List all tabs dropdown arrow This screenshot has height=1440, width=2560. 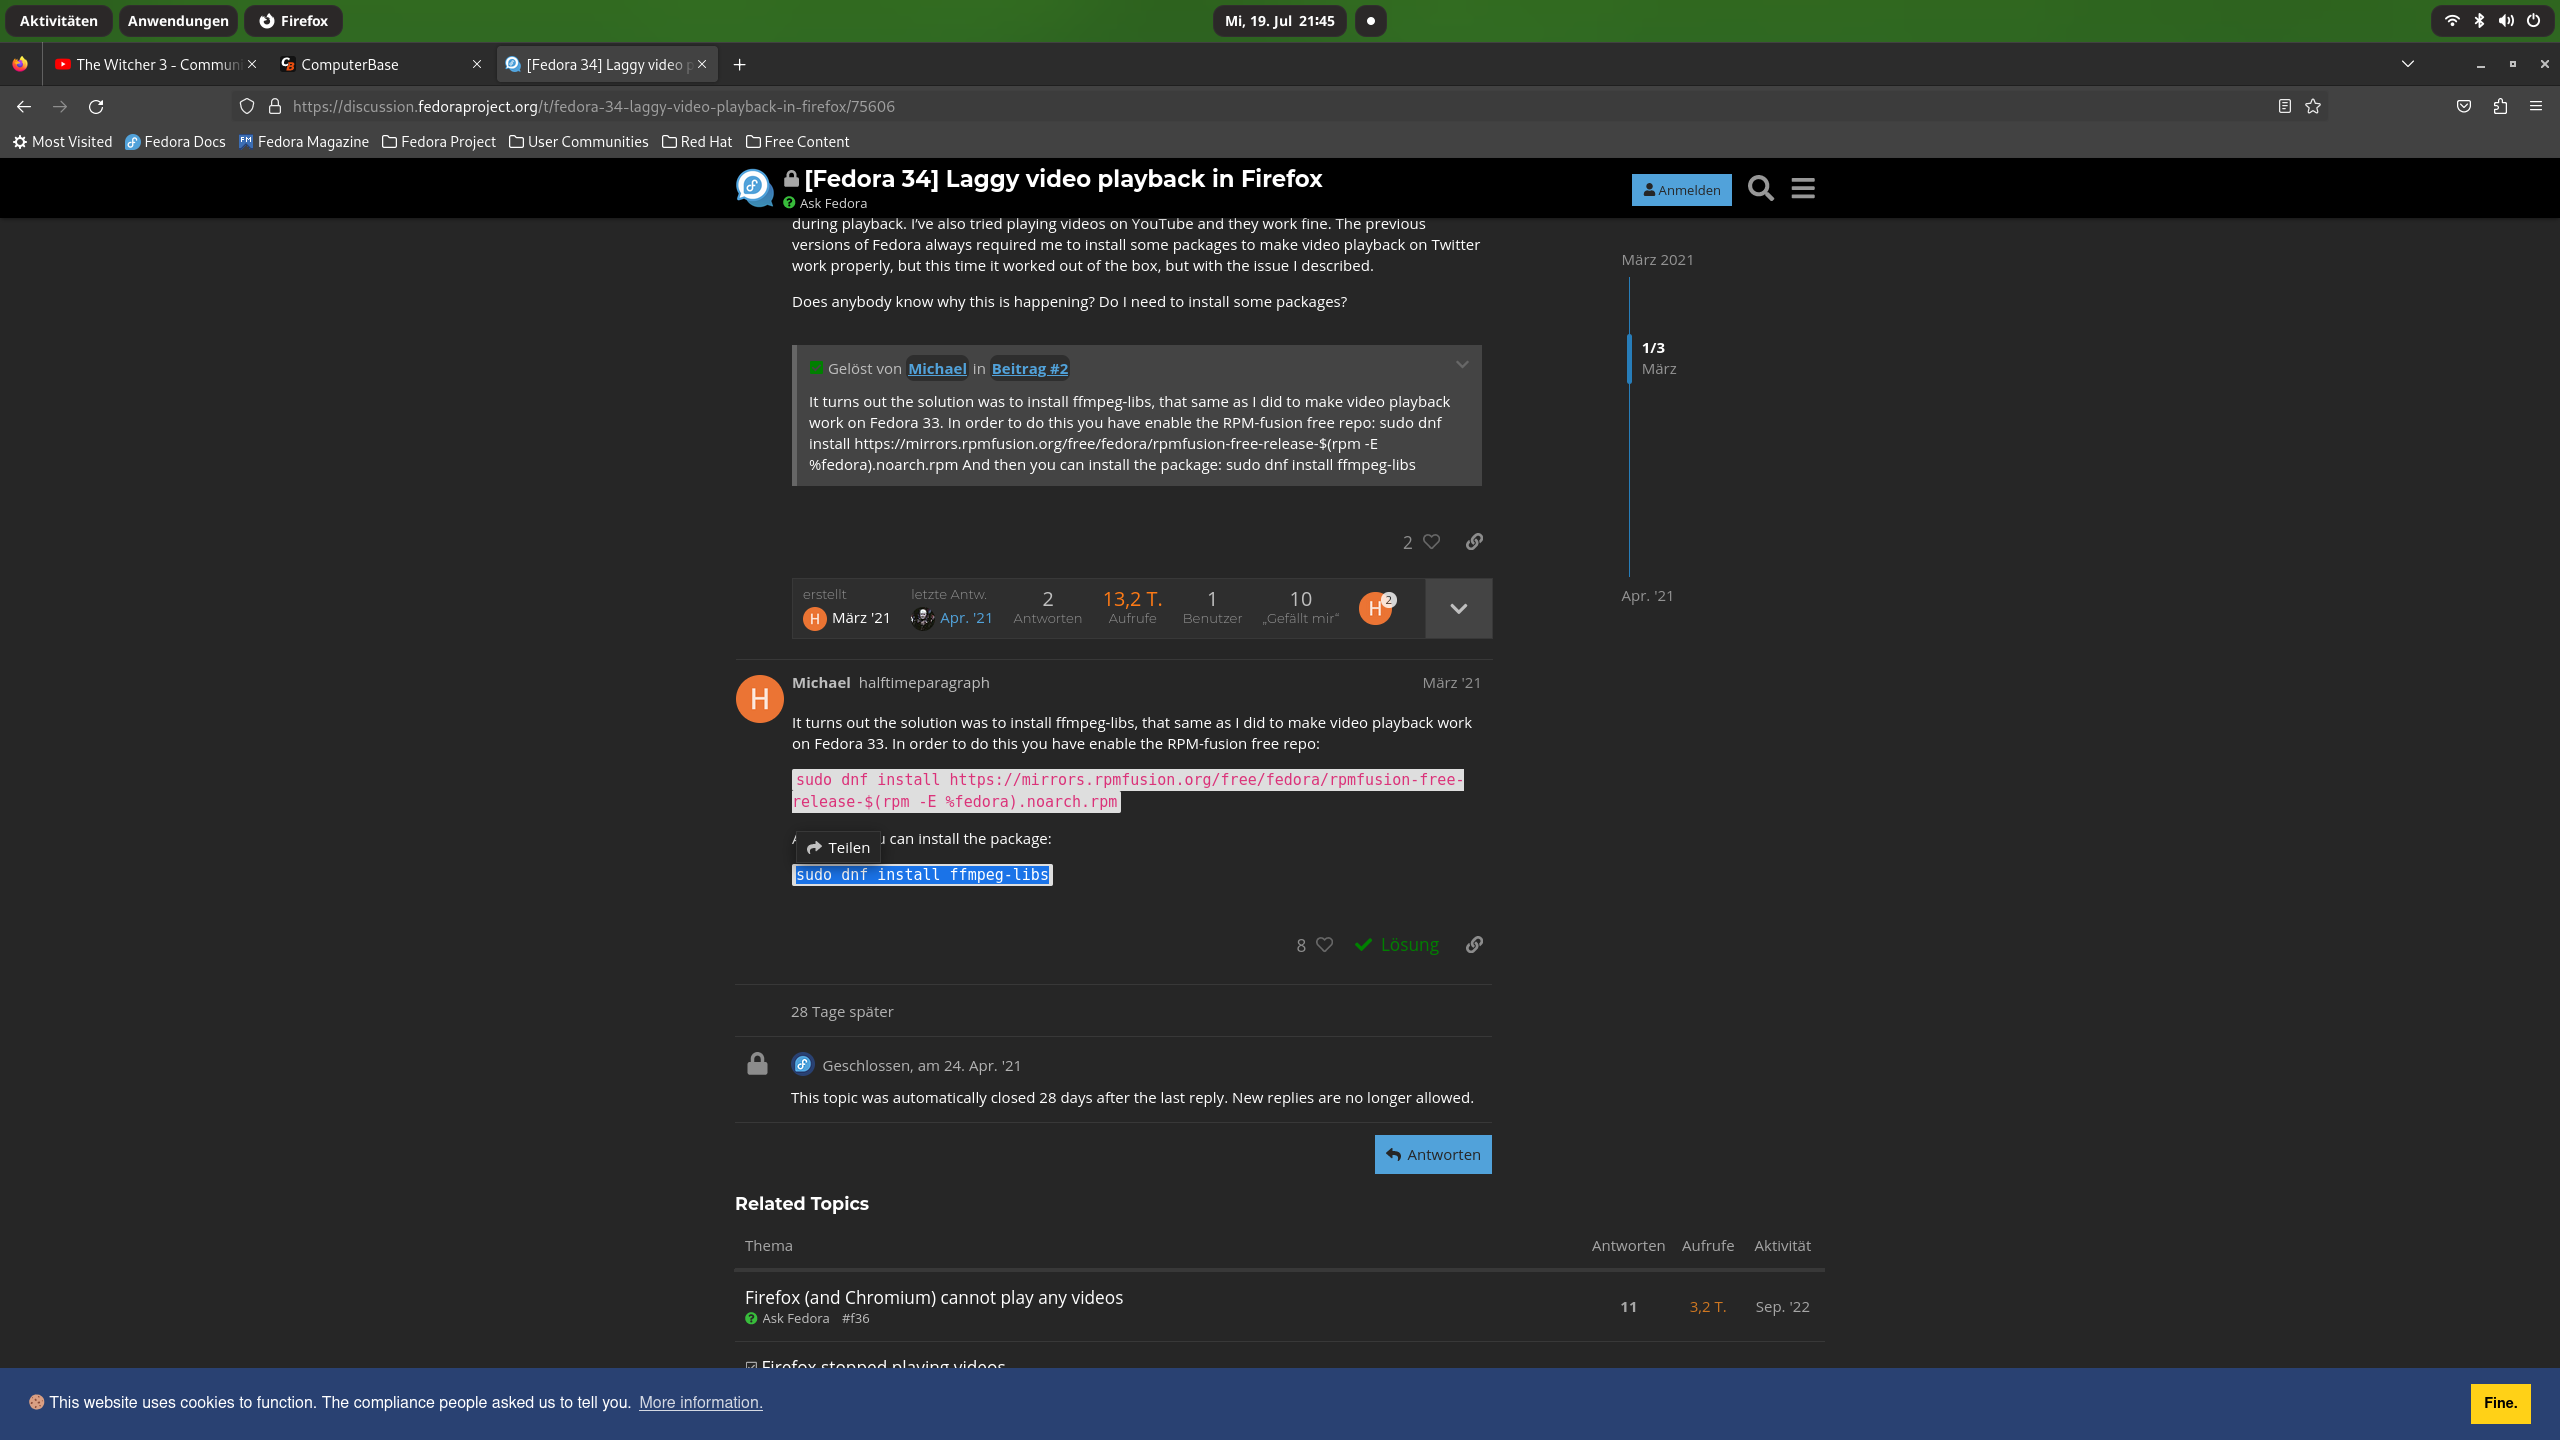coord(2408,64)
